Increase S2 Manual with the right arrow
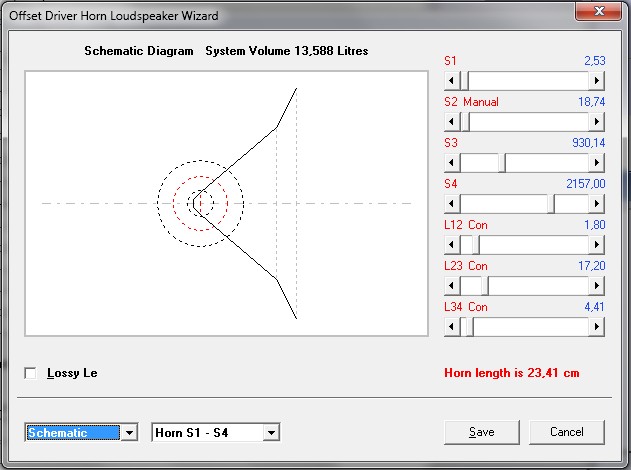Image resolution: width=631 pixels, height=470 pixels. pyautogui.click(x=596, y=122)
